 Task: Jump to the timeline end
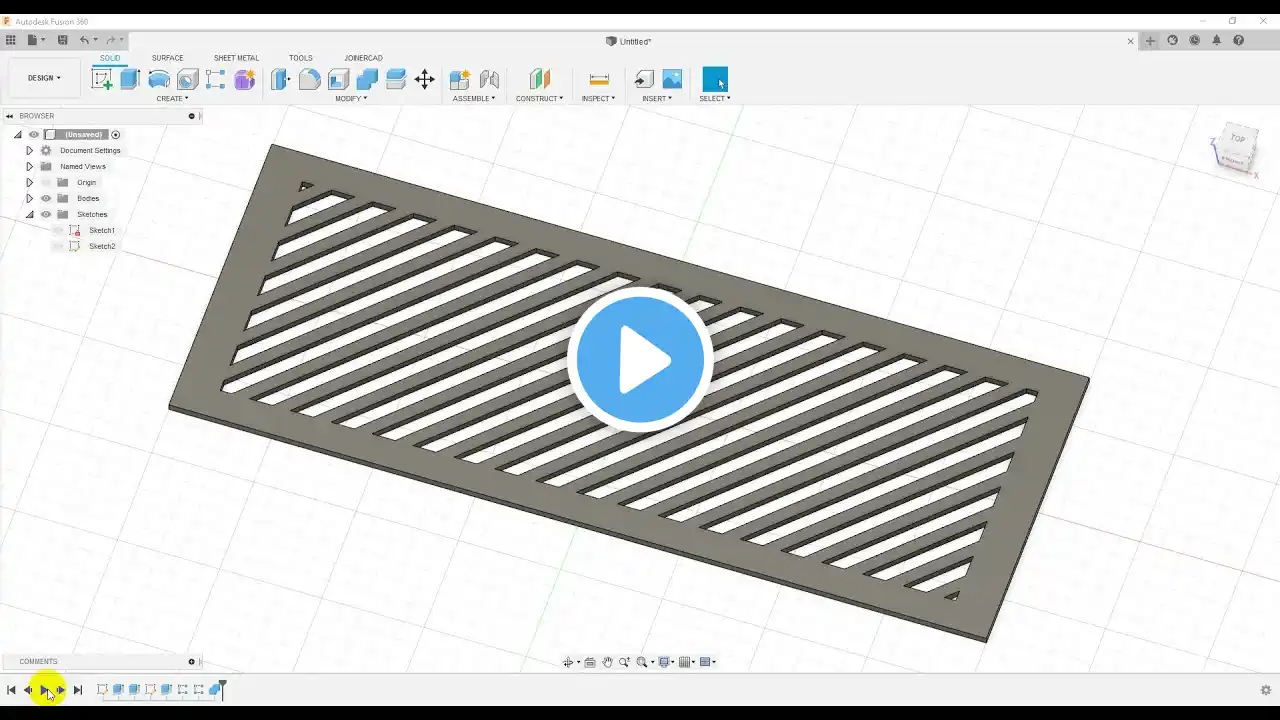click(x=78, y=690)
